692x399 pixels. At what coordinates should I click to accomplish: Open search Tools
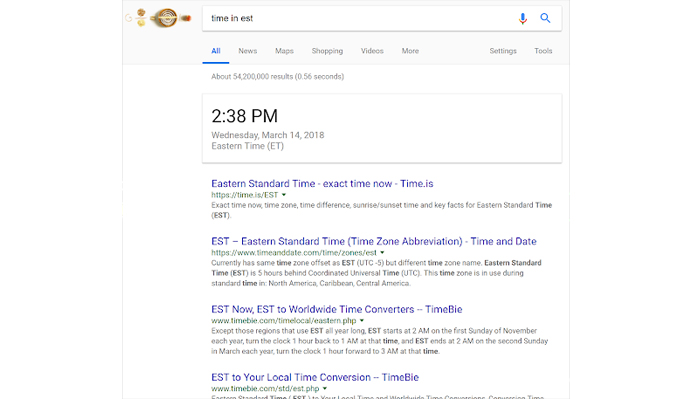543,51
